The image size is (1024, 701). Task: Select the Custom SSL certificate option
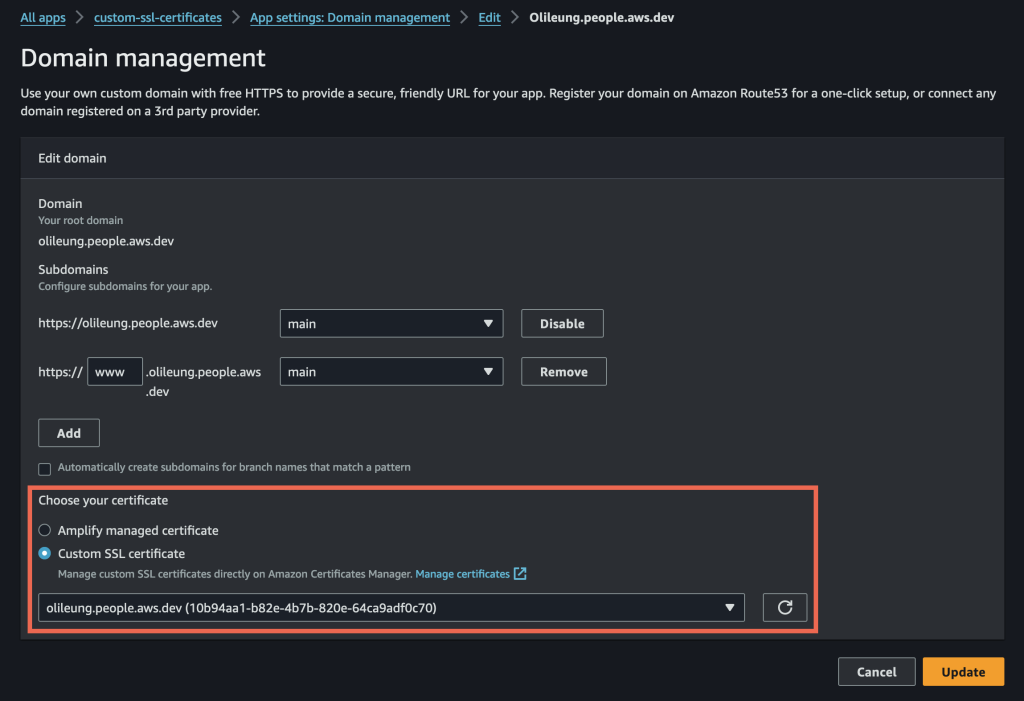[44, 553]
